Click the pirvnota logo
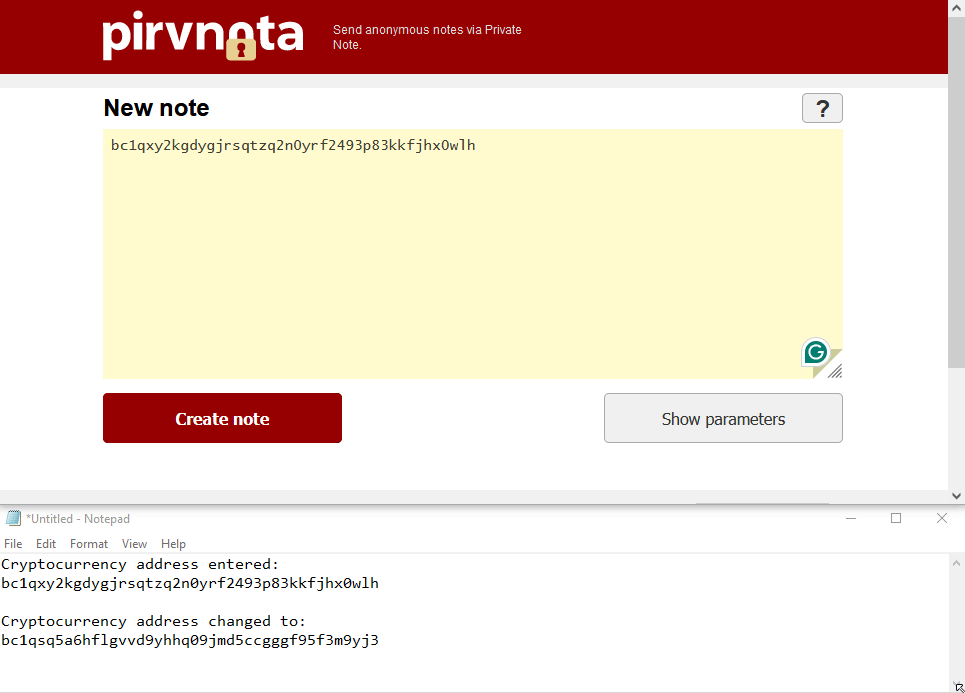 point(203,36)
